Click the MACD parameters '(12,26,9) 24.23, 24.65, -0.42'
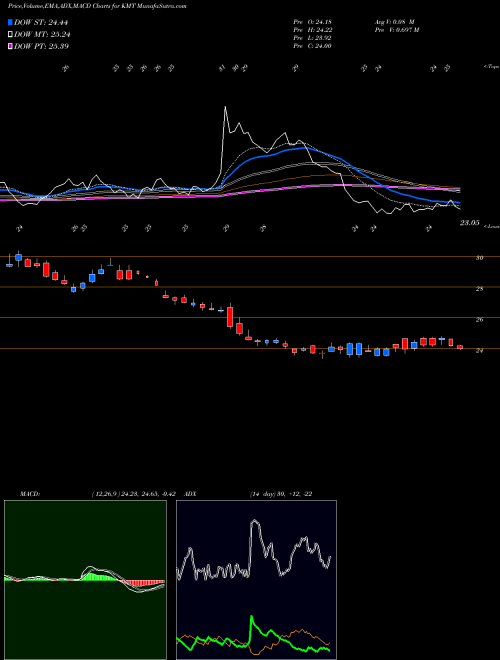Viewport: 500px width, 660px height. pyautogui.click(x=136, y=494)
